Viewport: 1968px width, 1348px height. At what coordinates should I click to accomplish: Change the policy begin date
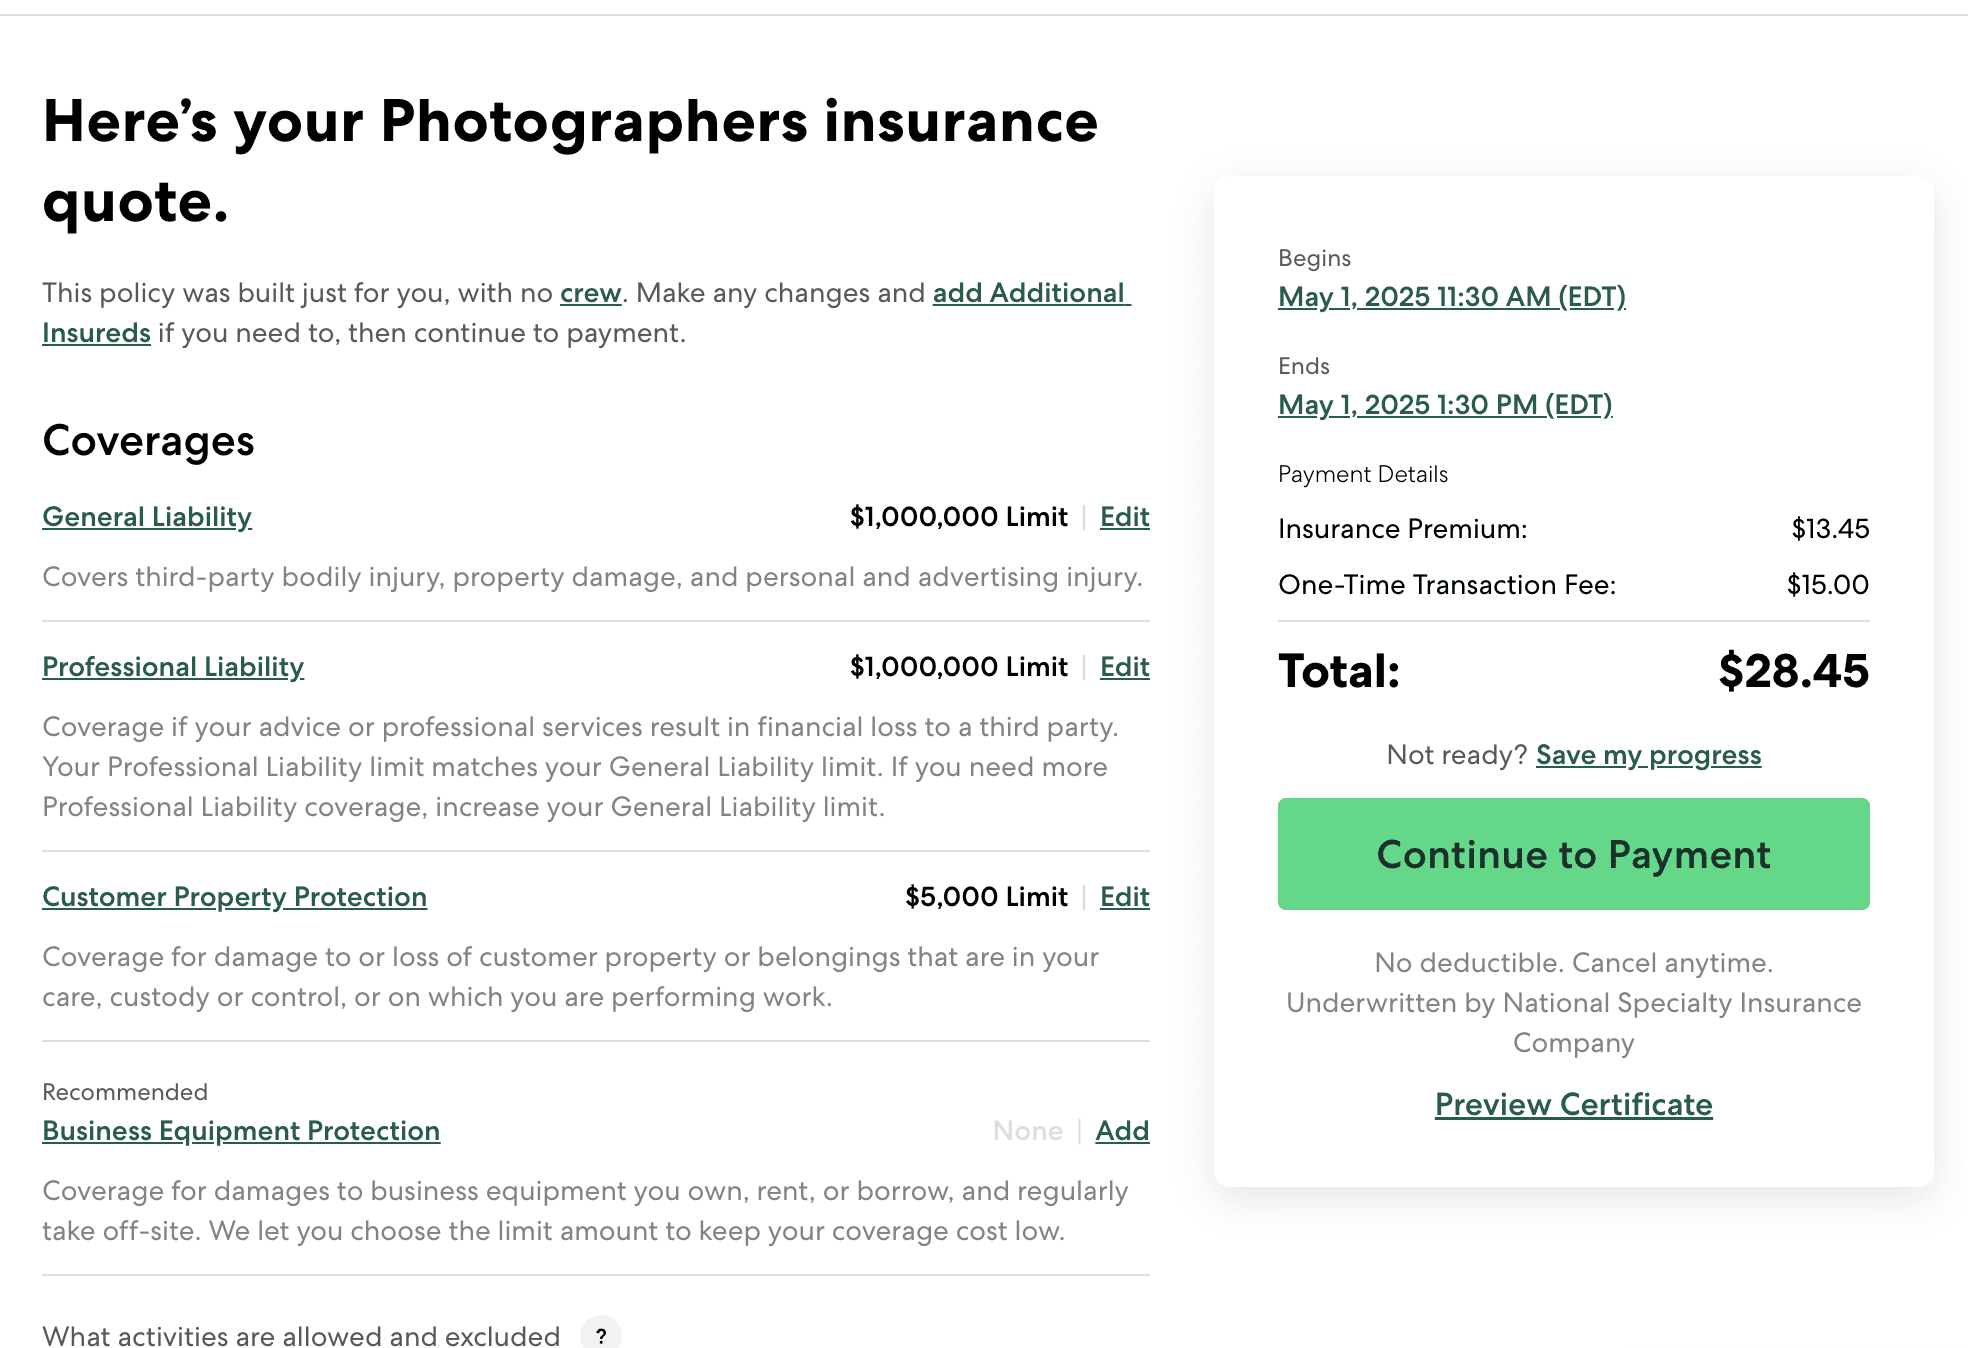1452,297
